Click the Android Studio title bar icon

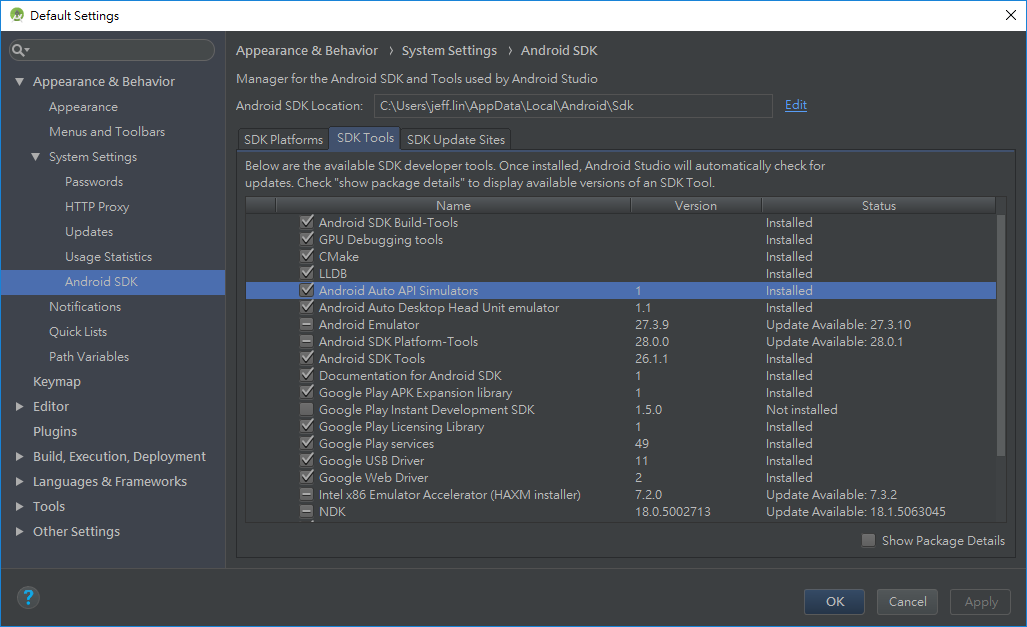point(16,15)
